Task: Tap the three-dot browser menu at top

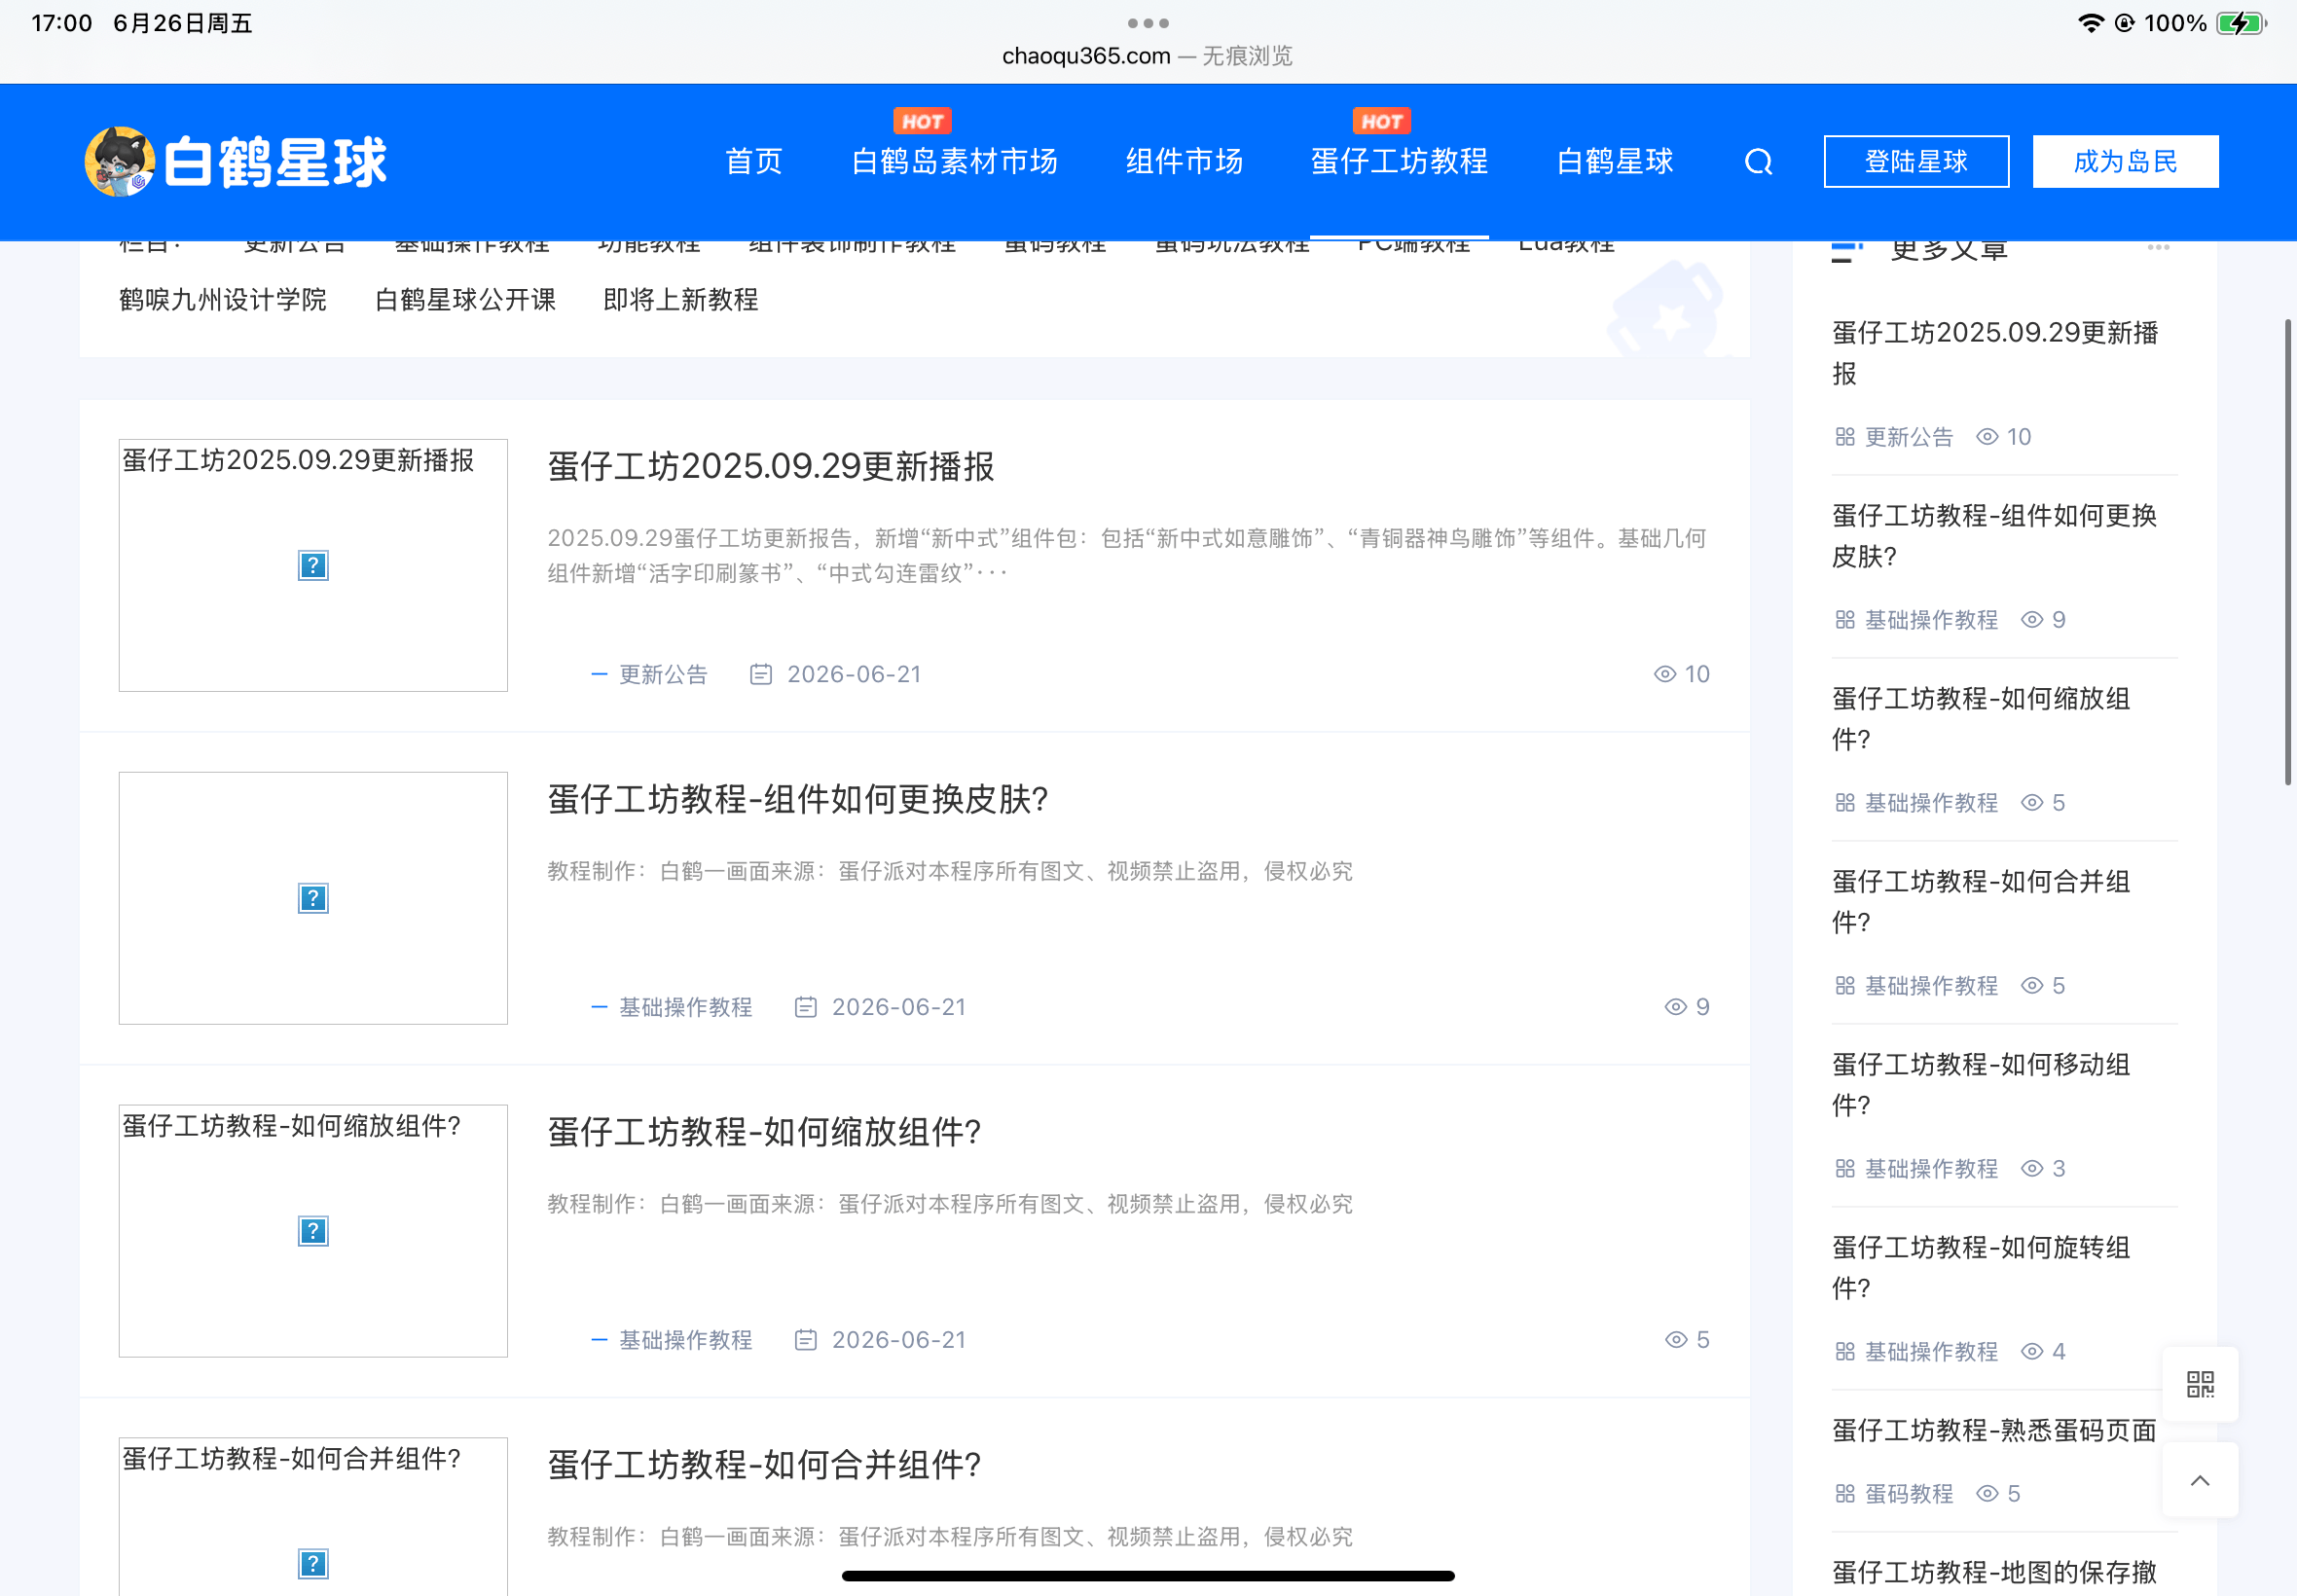Action: point(1148,22)
